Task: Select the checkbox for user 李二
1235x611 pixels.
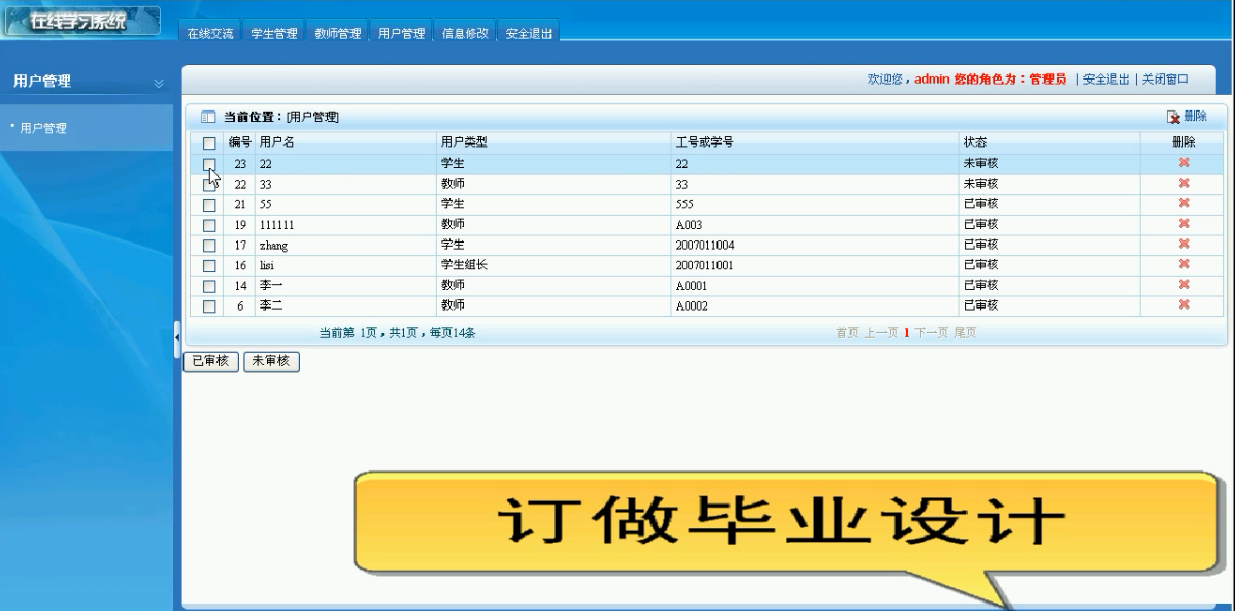Action: (209, 306)
